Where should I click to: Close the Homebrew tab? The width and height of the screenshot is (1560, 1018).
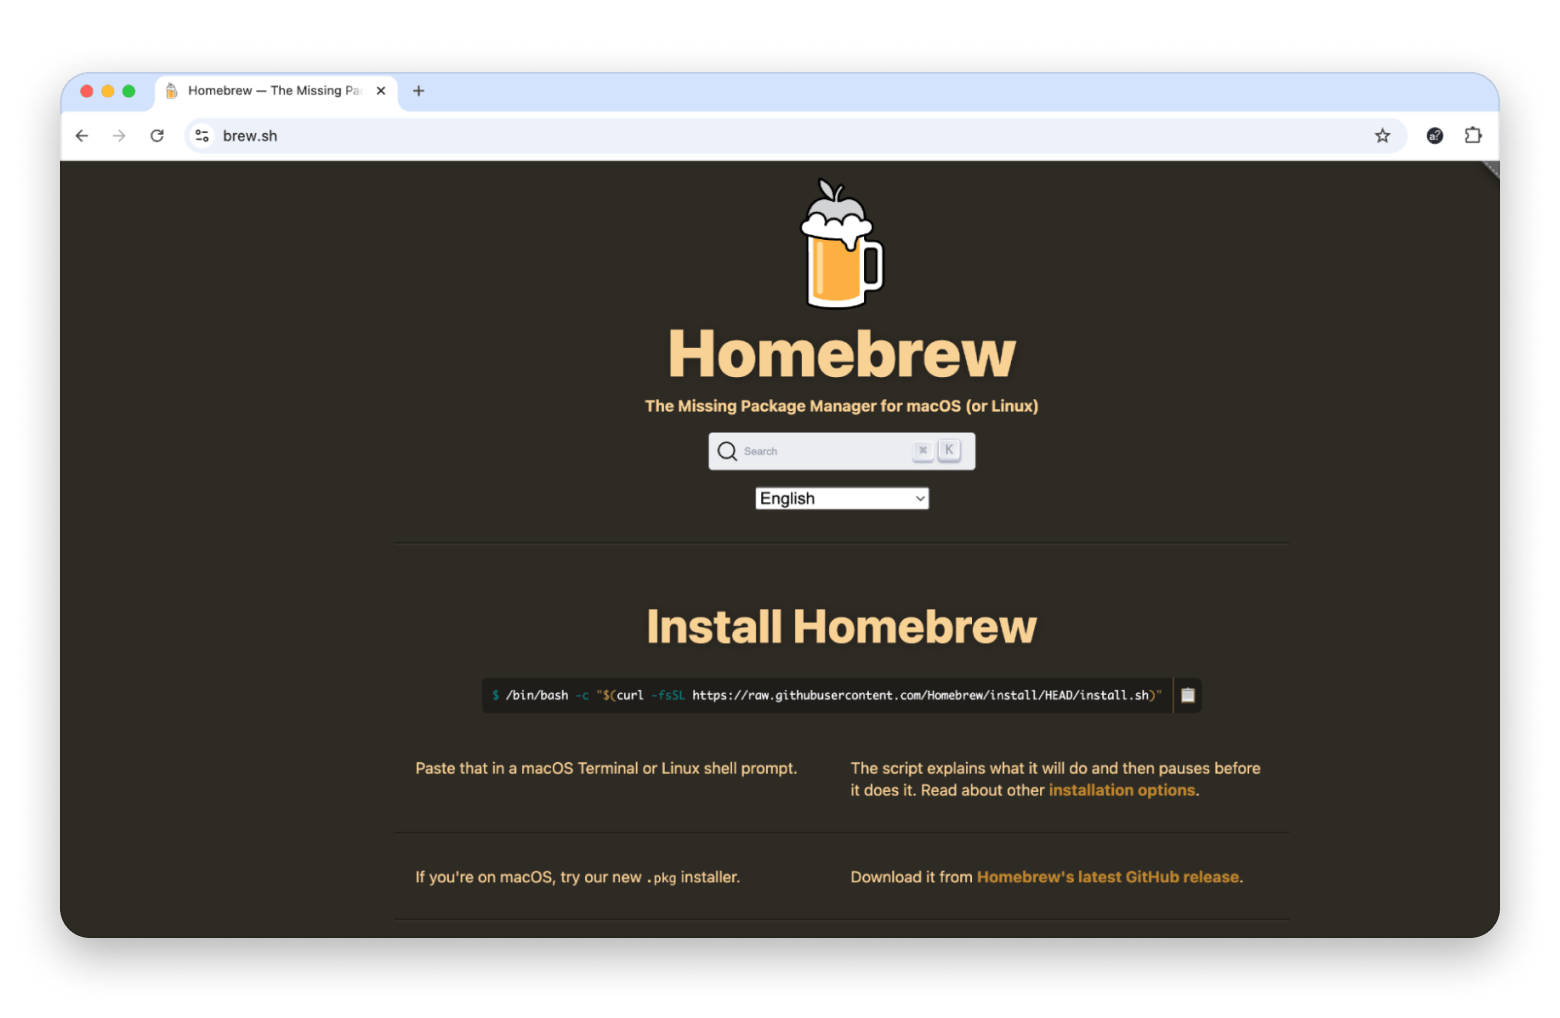[381, 91]
